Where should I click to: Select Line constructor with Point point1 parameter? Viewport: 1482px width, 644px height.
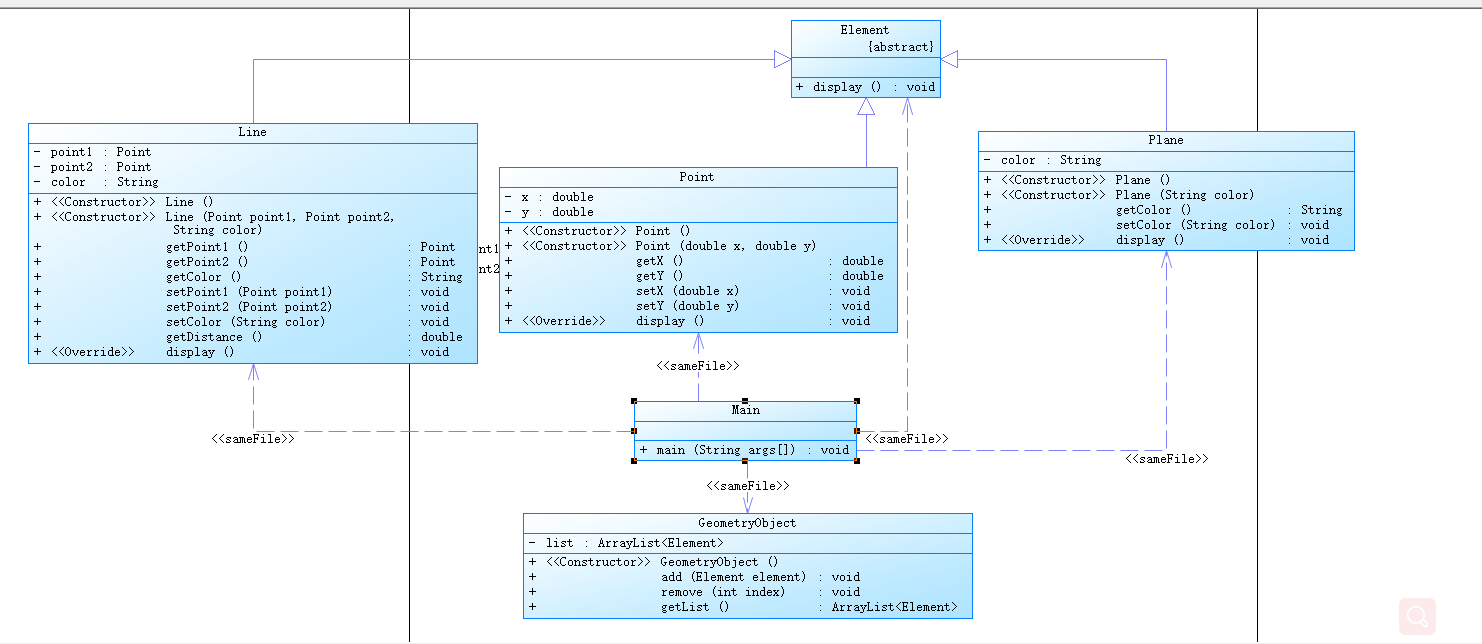(x=214, y=223)
